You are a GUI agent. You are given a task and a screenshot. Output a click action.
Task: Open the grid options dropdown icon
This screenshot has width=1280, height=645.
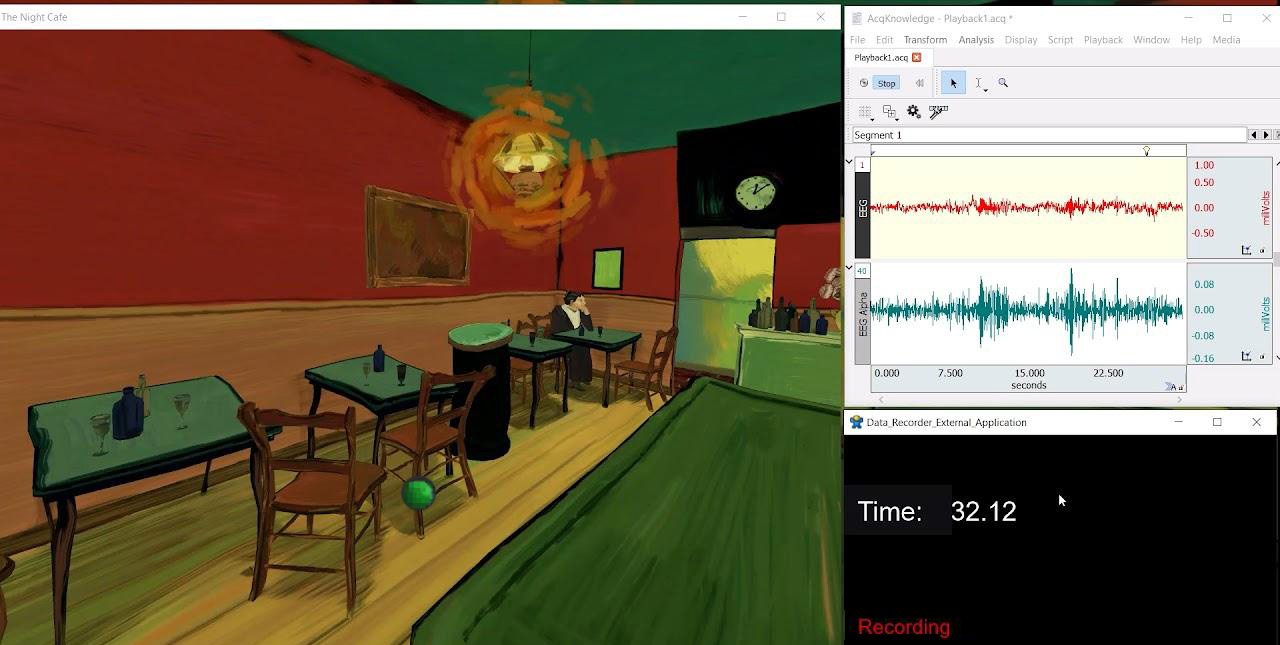point(866,112)
